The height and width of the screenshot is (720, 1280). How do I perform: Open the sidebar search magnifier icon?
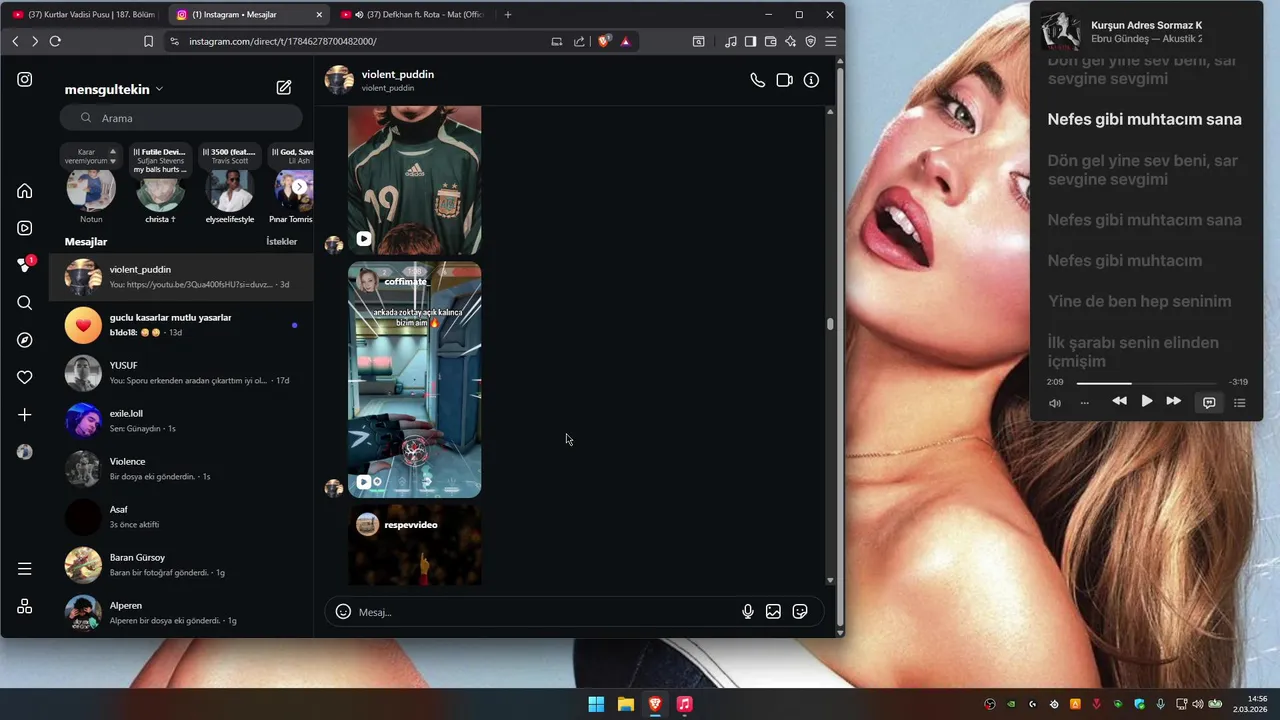pyautogui.click(x=25, y=303)
